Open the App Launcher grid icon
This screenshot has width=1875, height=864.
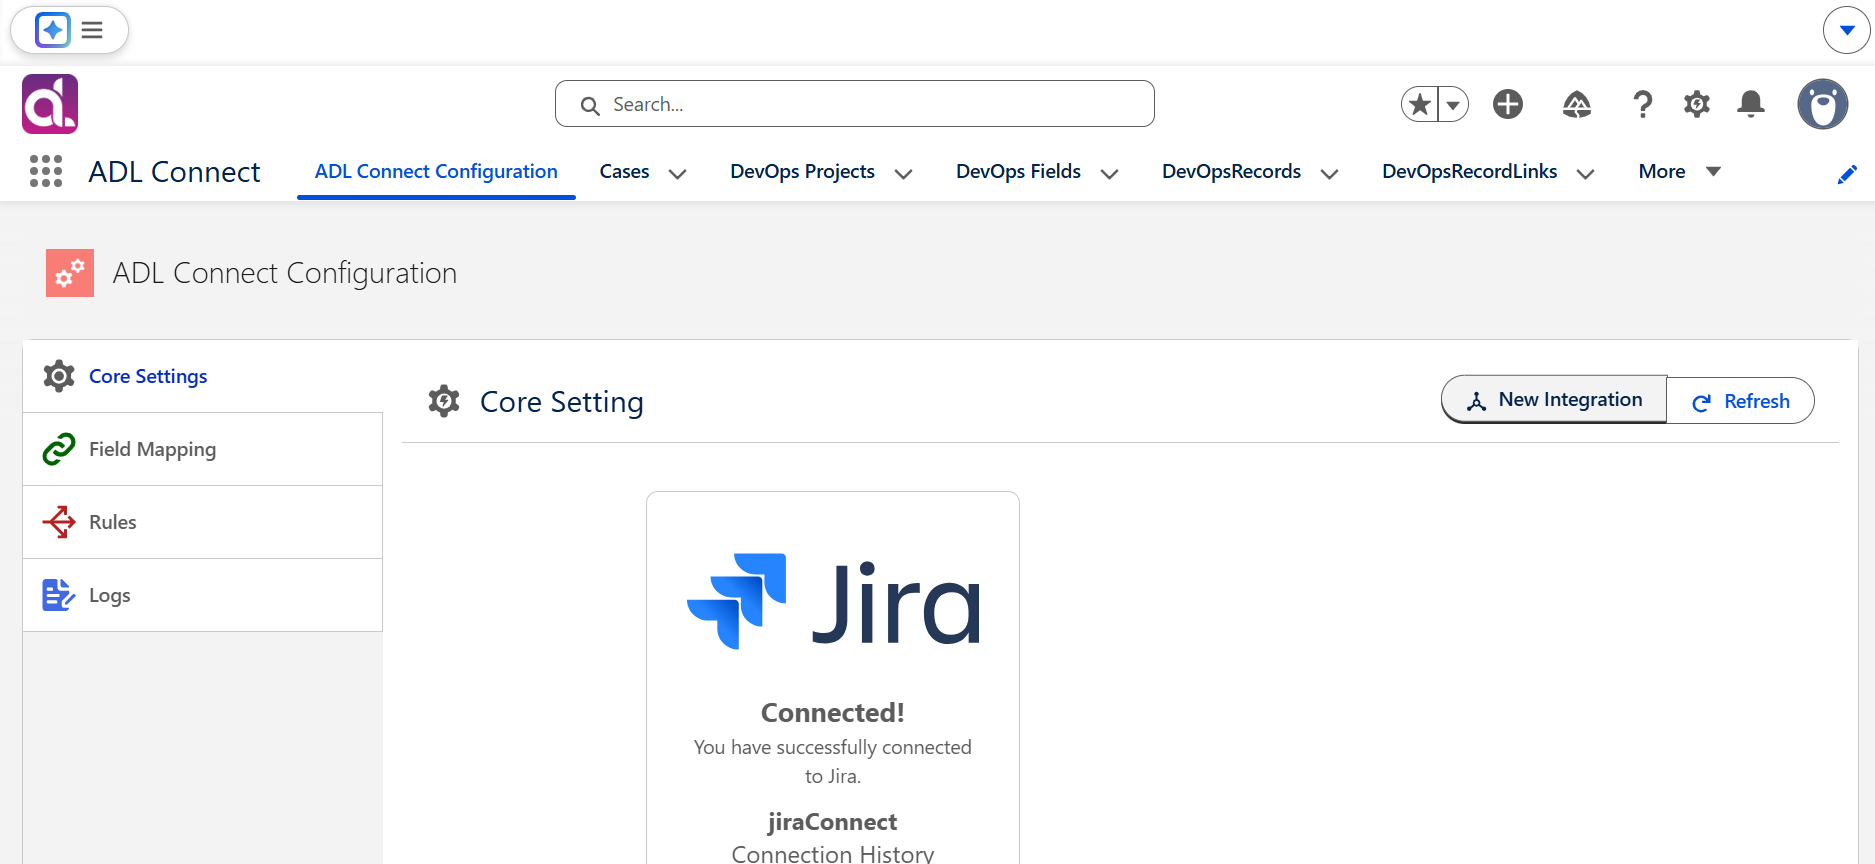click(x=46, y=171)
